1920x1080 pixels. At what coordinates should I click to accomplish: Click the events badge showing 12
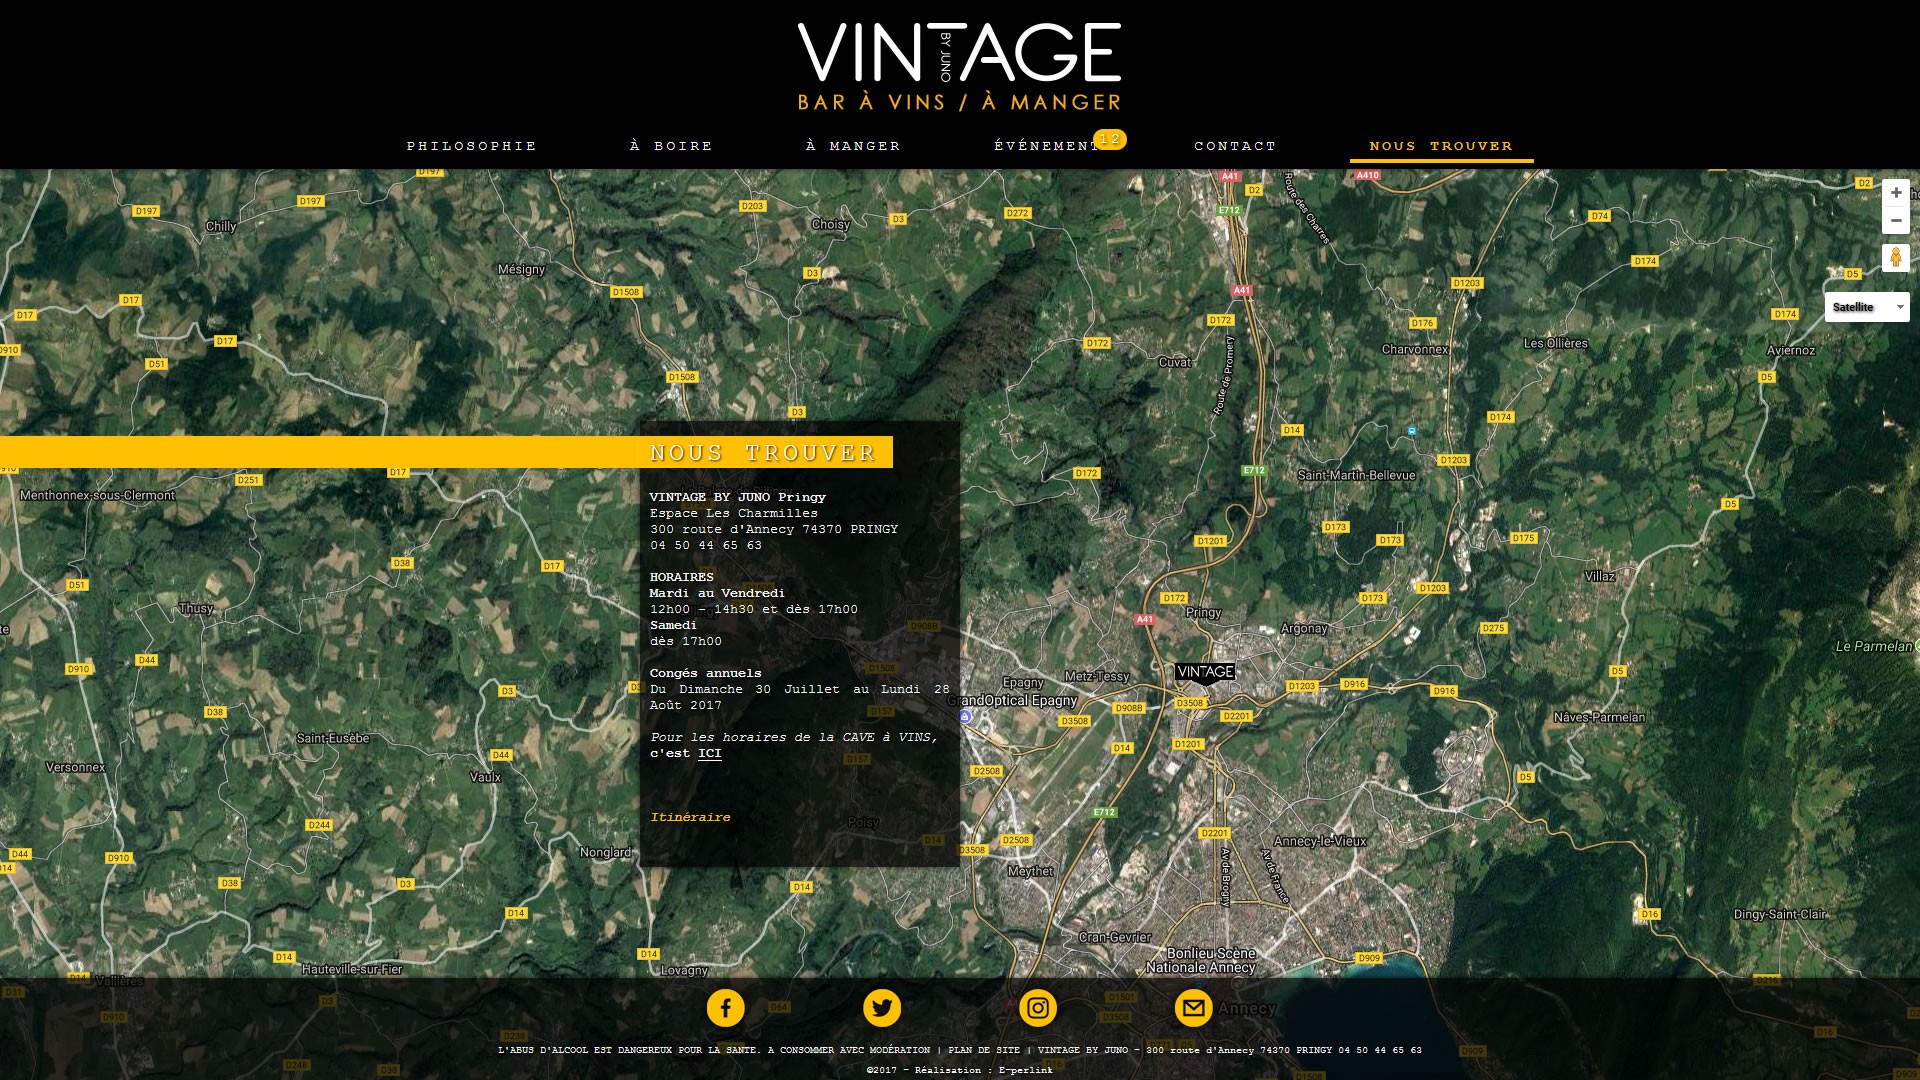pyautogui.click(x=1110, y=139)
